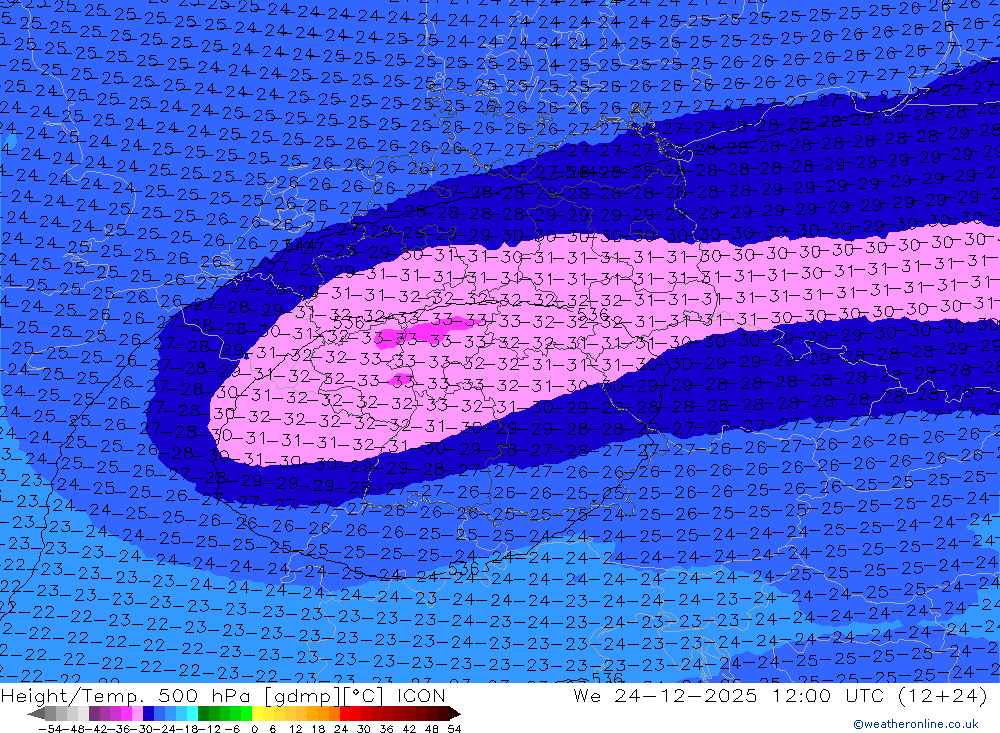Click the [°C] unit label in title
The height and width of the screenshot is (733, 1000).
[x=364, y=696]
